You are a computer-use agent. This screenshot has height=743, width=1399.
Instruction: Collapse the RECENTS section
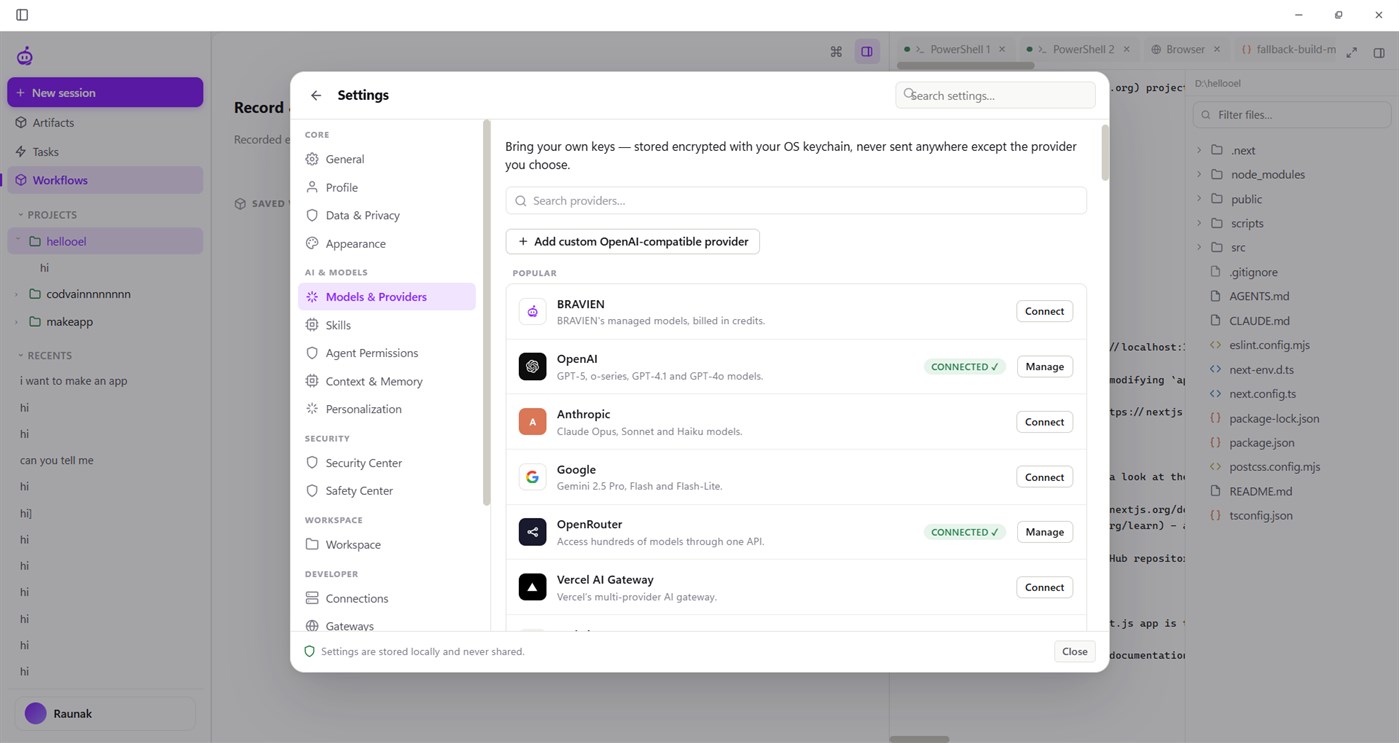(20, 355)
